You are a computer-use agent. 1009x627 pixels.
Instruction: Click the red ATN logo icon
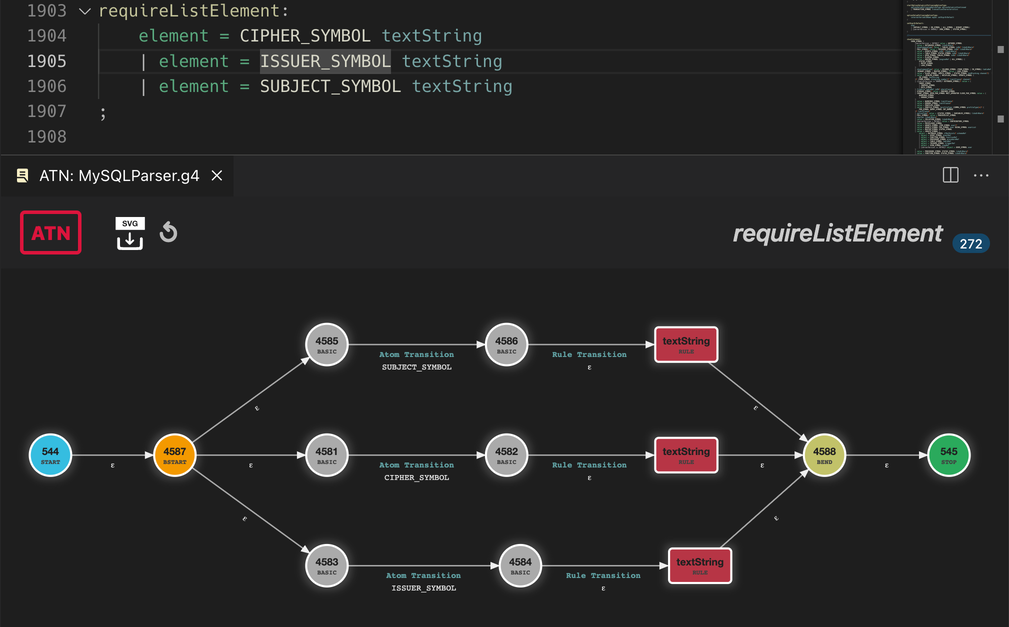pos(51,233)
